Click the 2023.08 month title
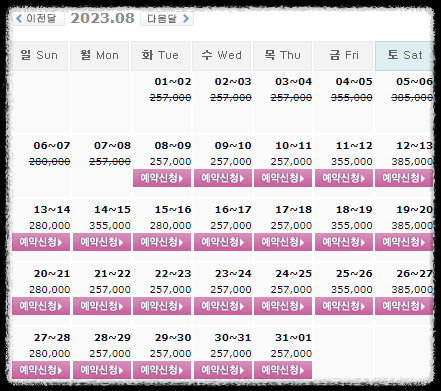Image resolution: width=441 pixels, height=391 pixels. [102, 18]
